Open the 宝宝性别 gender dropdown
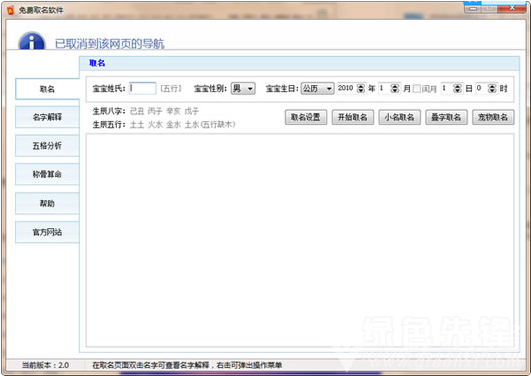The height and width of the screenshot is (376, 531). pos(243,89)
